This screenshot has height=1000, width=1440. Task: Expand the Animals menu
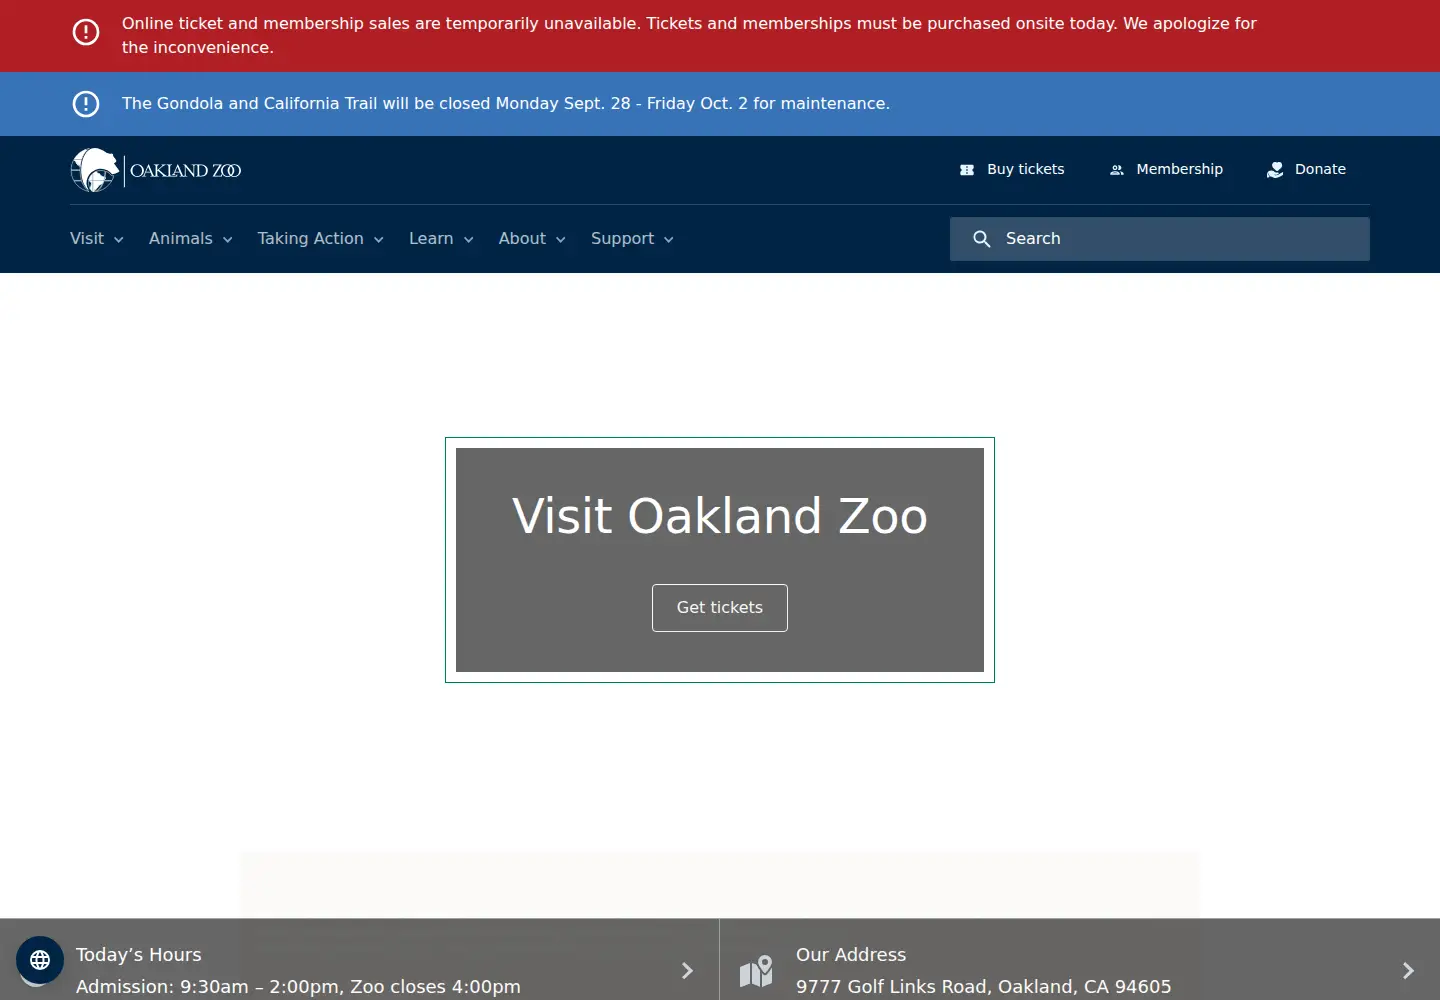[191, 239]
